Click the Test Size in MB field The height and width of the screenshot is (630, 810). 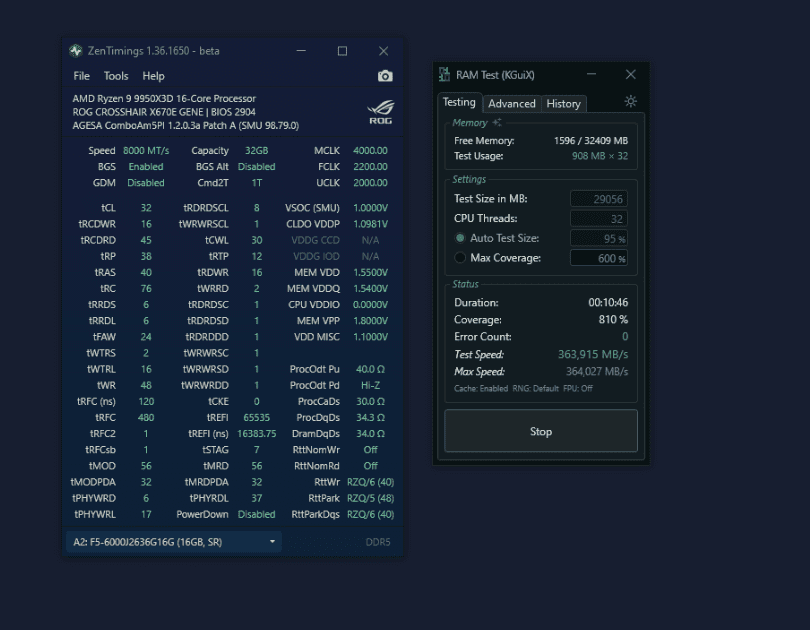(599, 199)
